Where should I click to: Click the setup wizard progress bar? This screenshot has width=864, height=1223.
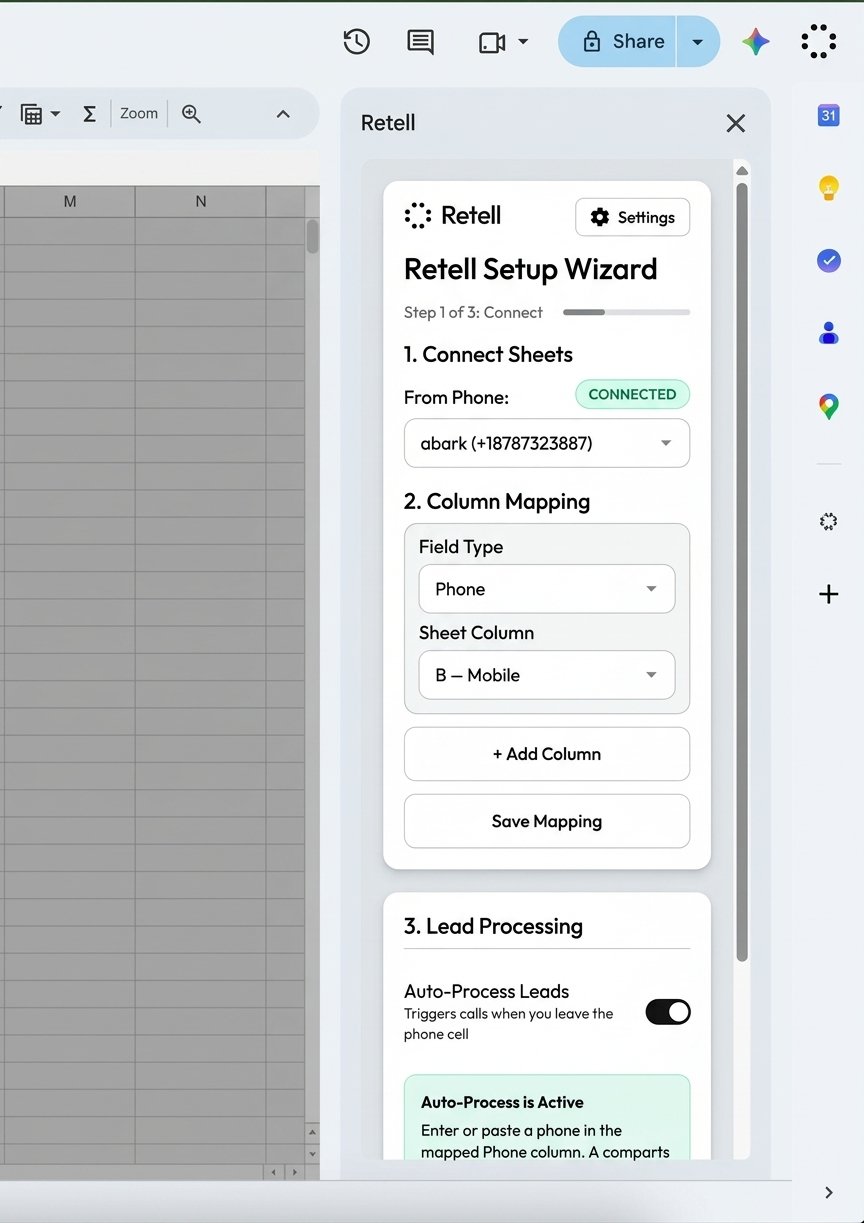626,312
